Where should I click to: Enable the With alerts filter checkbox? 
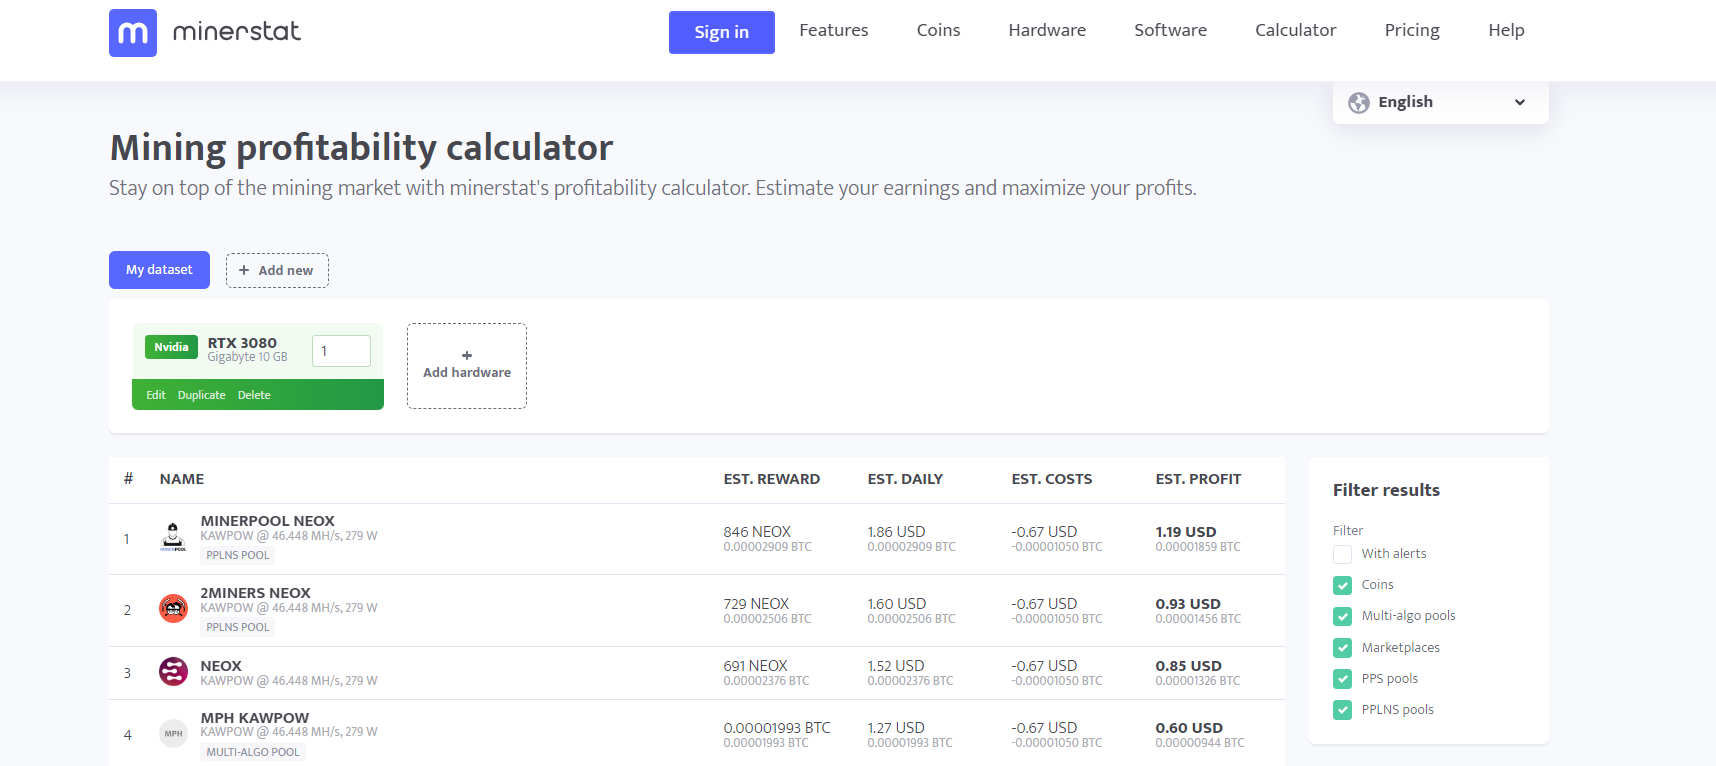point(1342,554)
